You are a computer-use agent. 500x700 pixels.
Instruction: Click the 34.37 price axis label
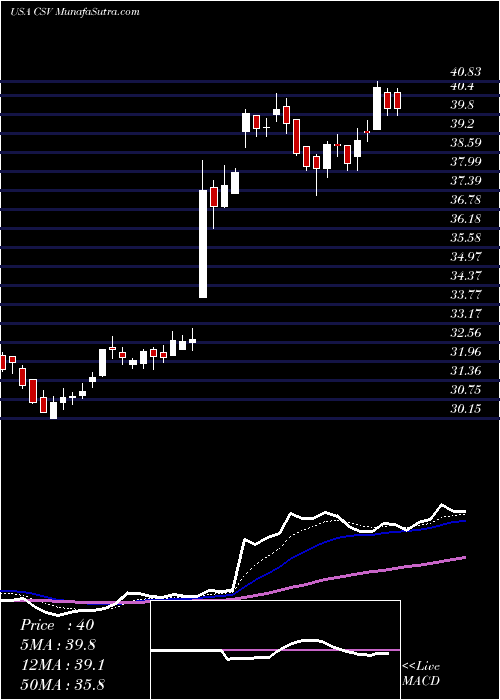(x=465, y=276)
